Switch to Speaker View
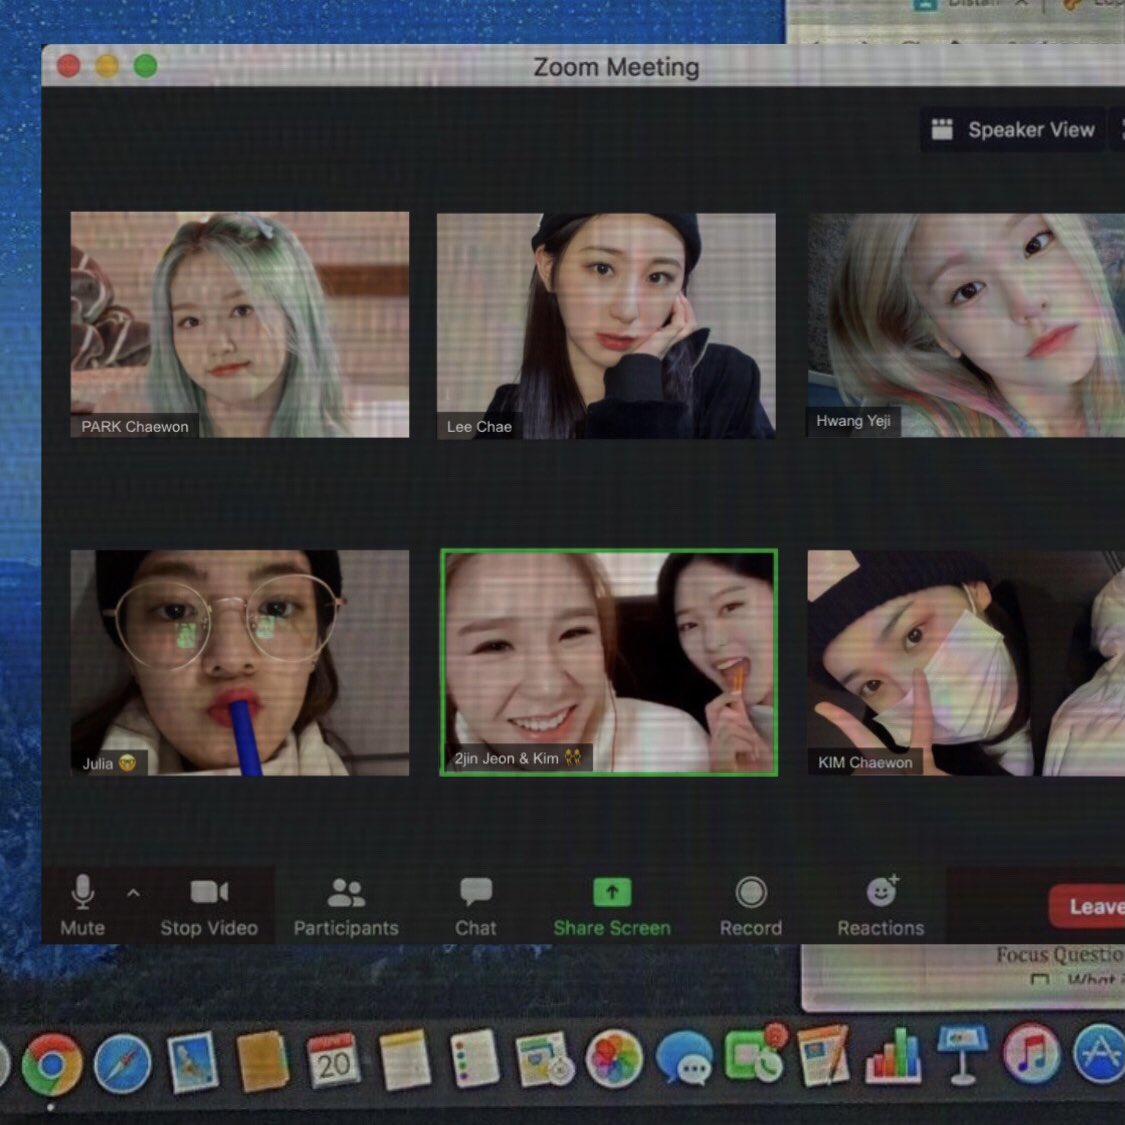This screenshot has height=1125, width=1125. (1012, 130)
